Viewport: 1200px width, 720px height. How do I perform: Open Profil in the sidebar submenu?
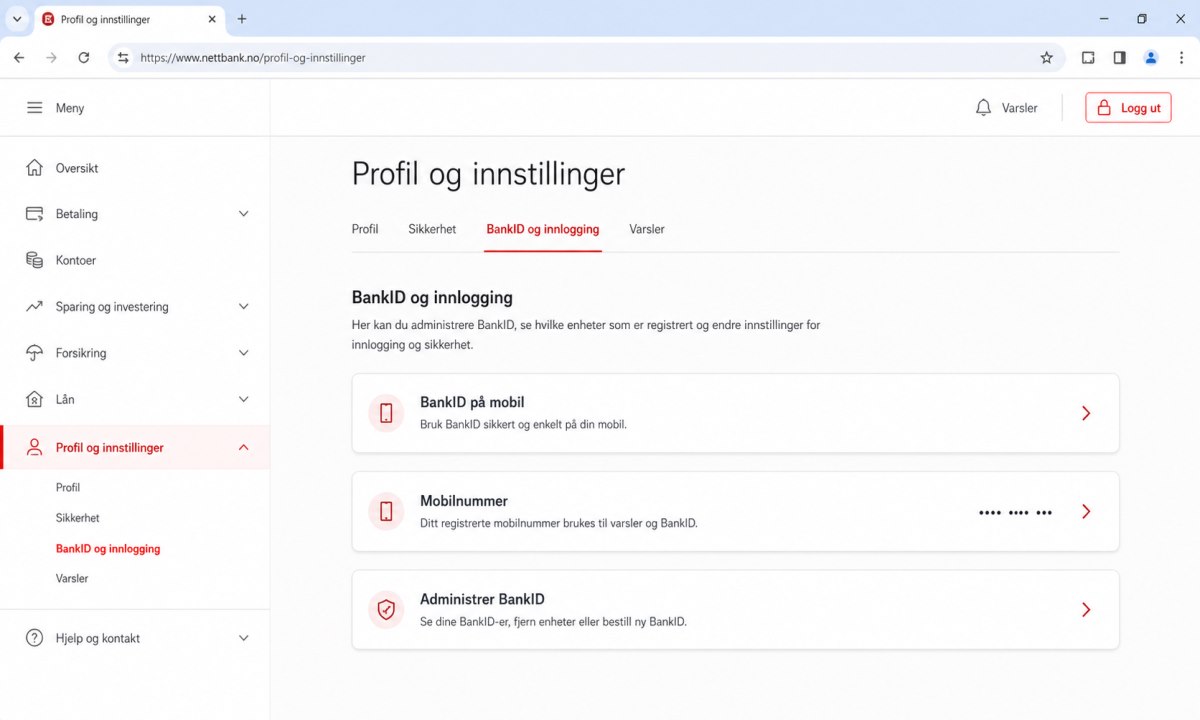coord(68,488)
